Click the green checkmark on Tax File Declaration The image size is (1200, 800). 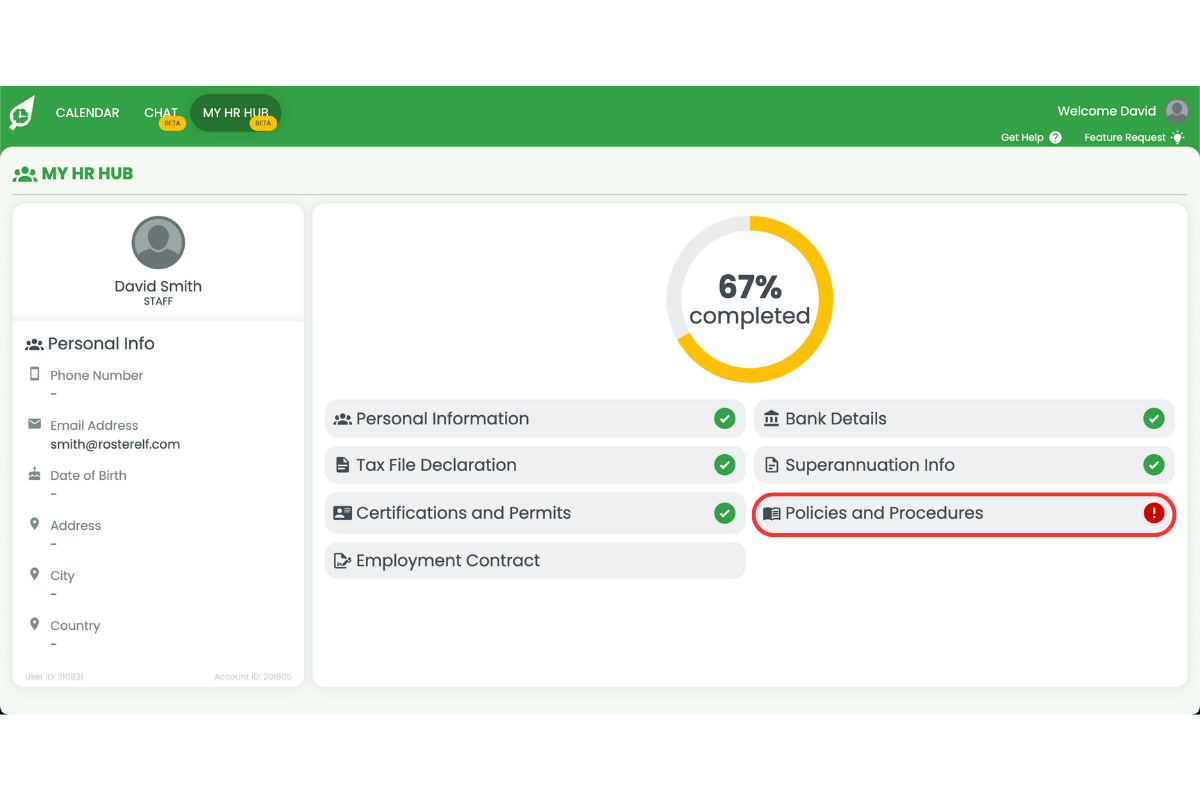click(725, 465)
